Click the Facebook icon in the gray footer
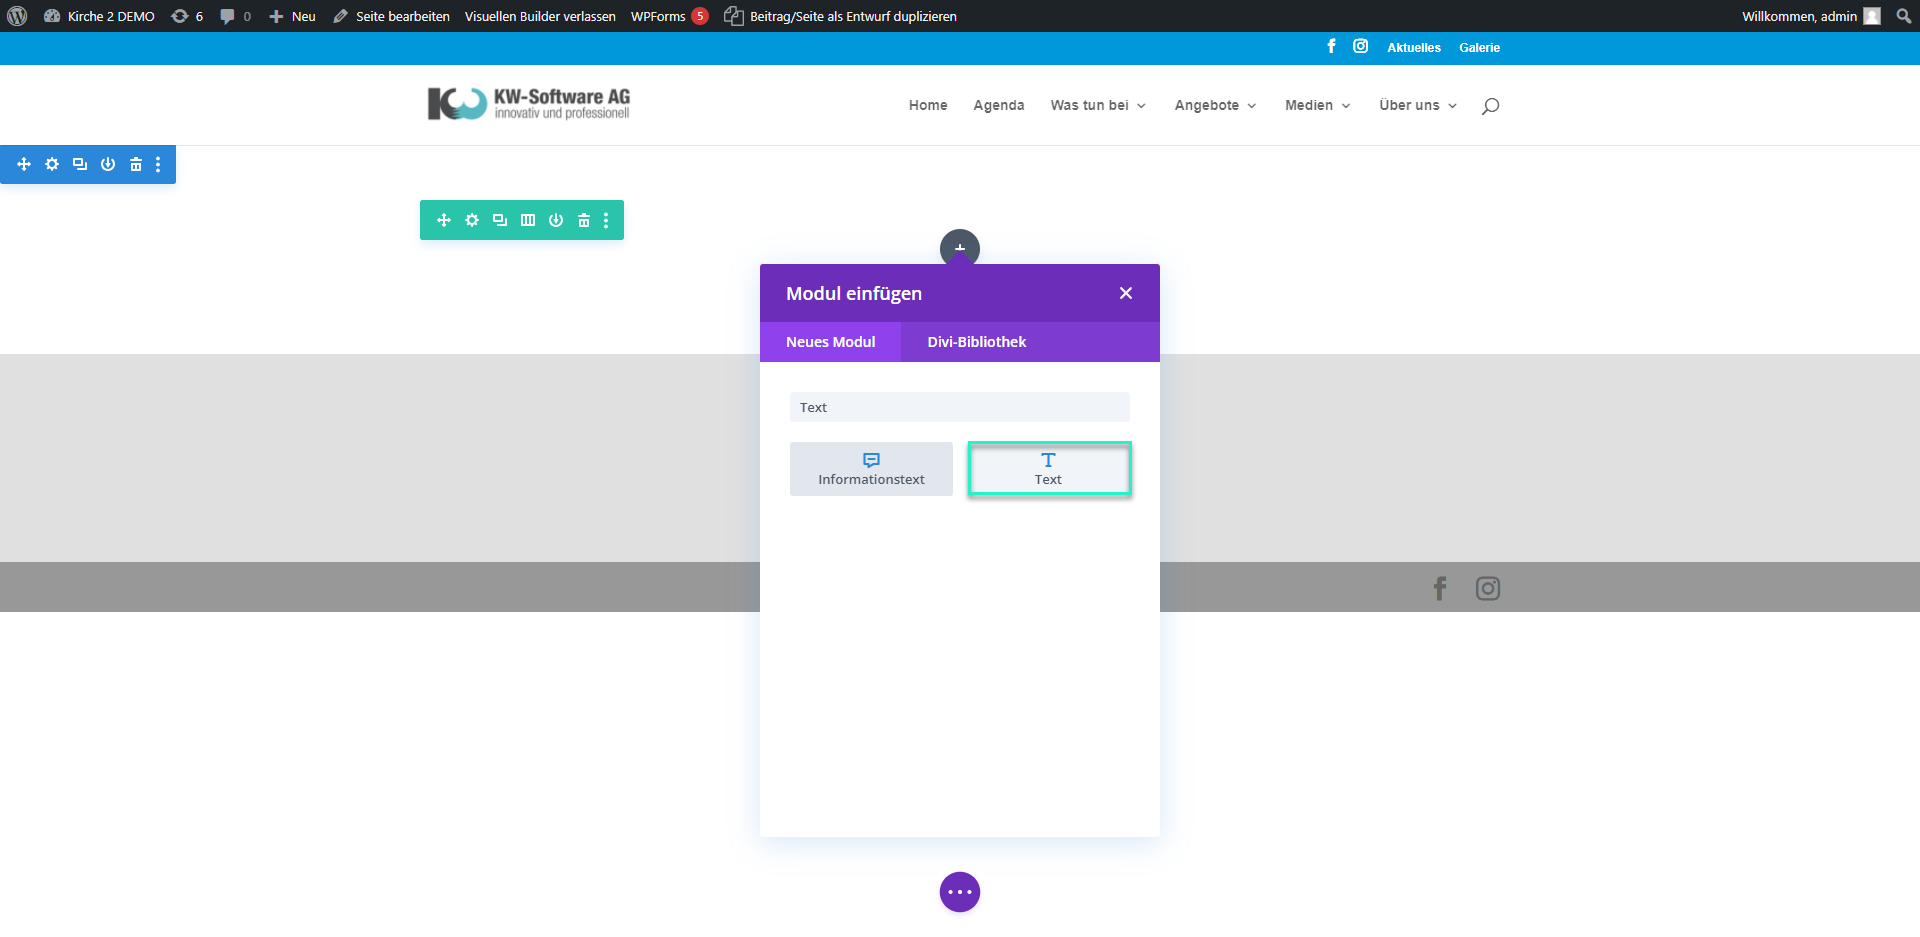 pyautogui.click(x=1440, y=588)
